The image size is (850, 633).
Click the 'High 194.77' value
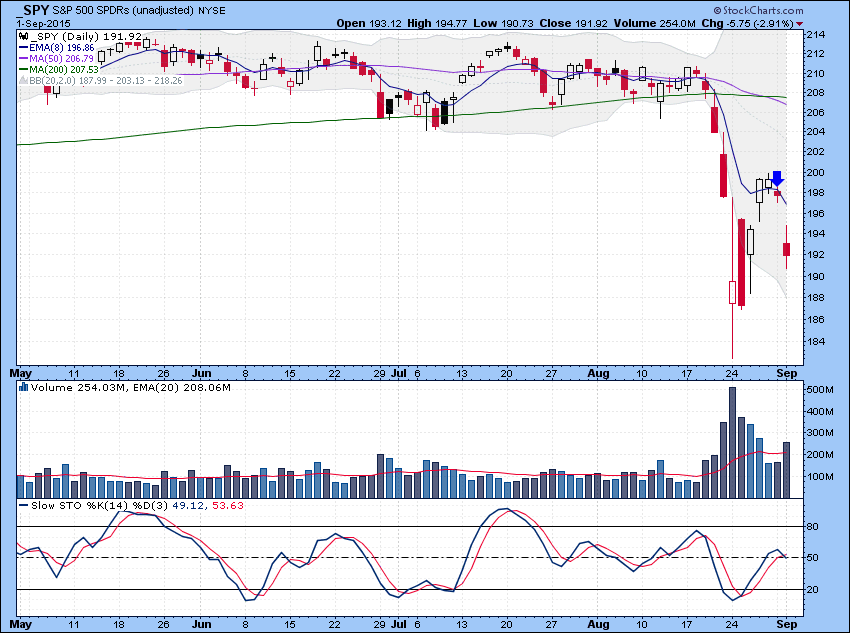click(437, 23)
